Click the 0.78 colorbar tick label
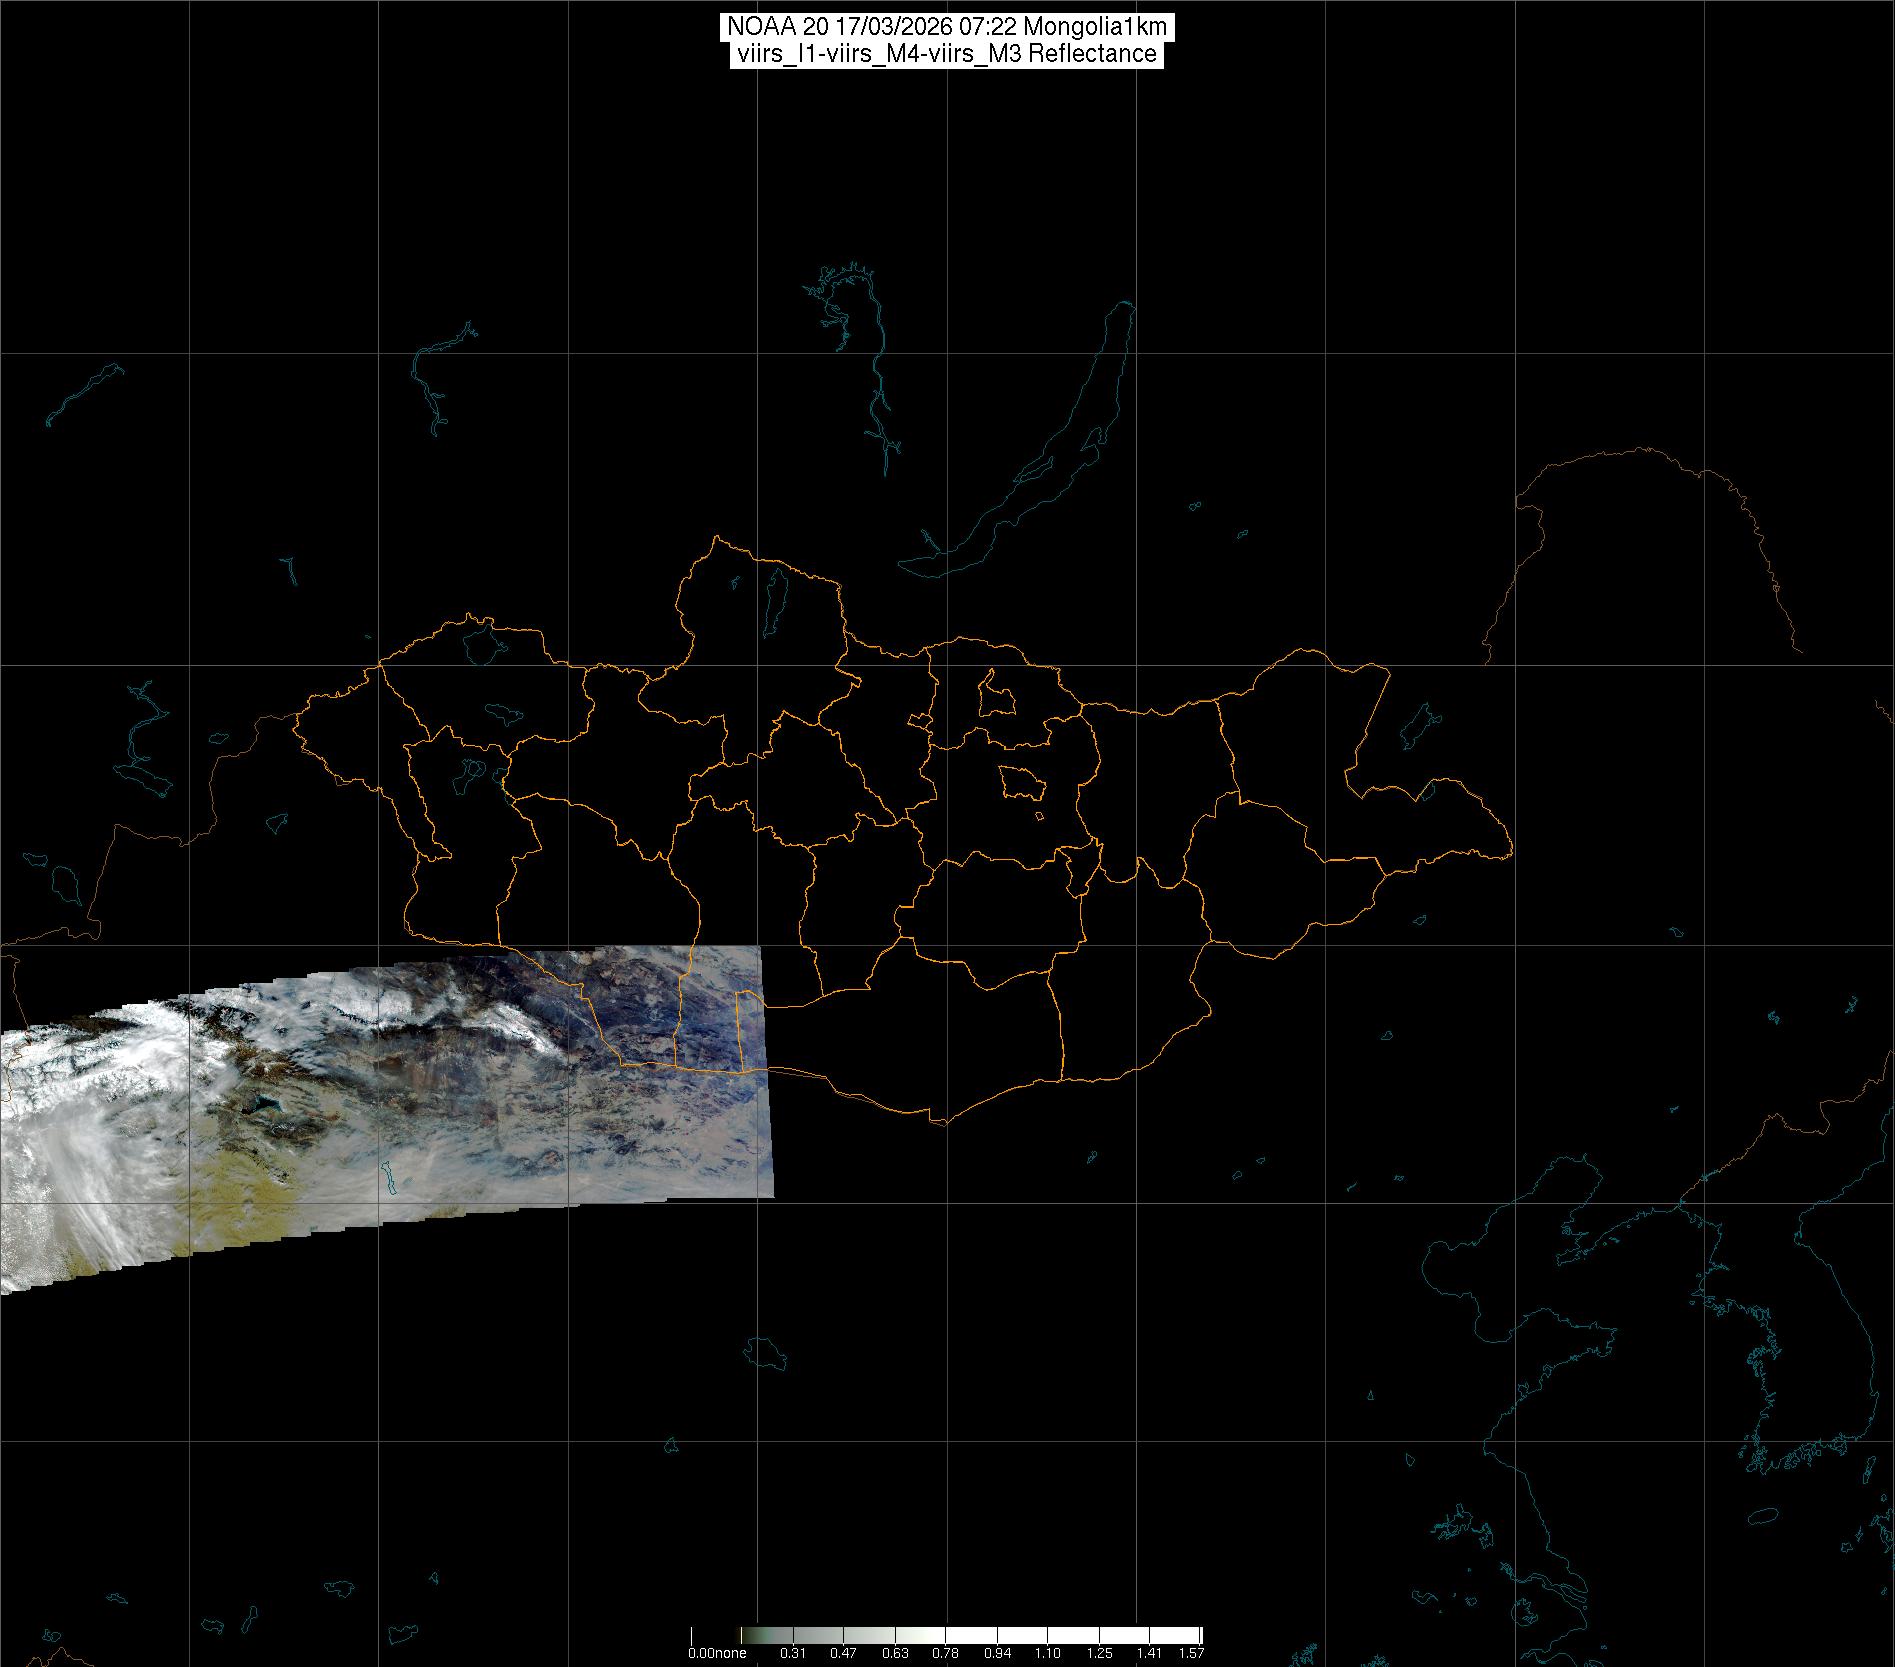This screenshot has height=1667, width=1895. [x=945, y=1653]
